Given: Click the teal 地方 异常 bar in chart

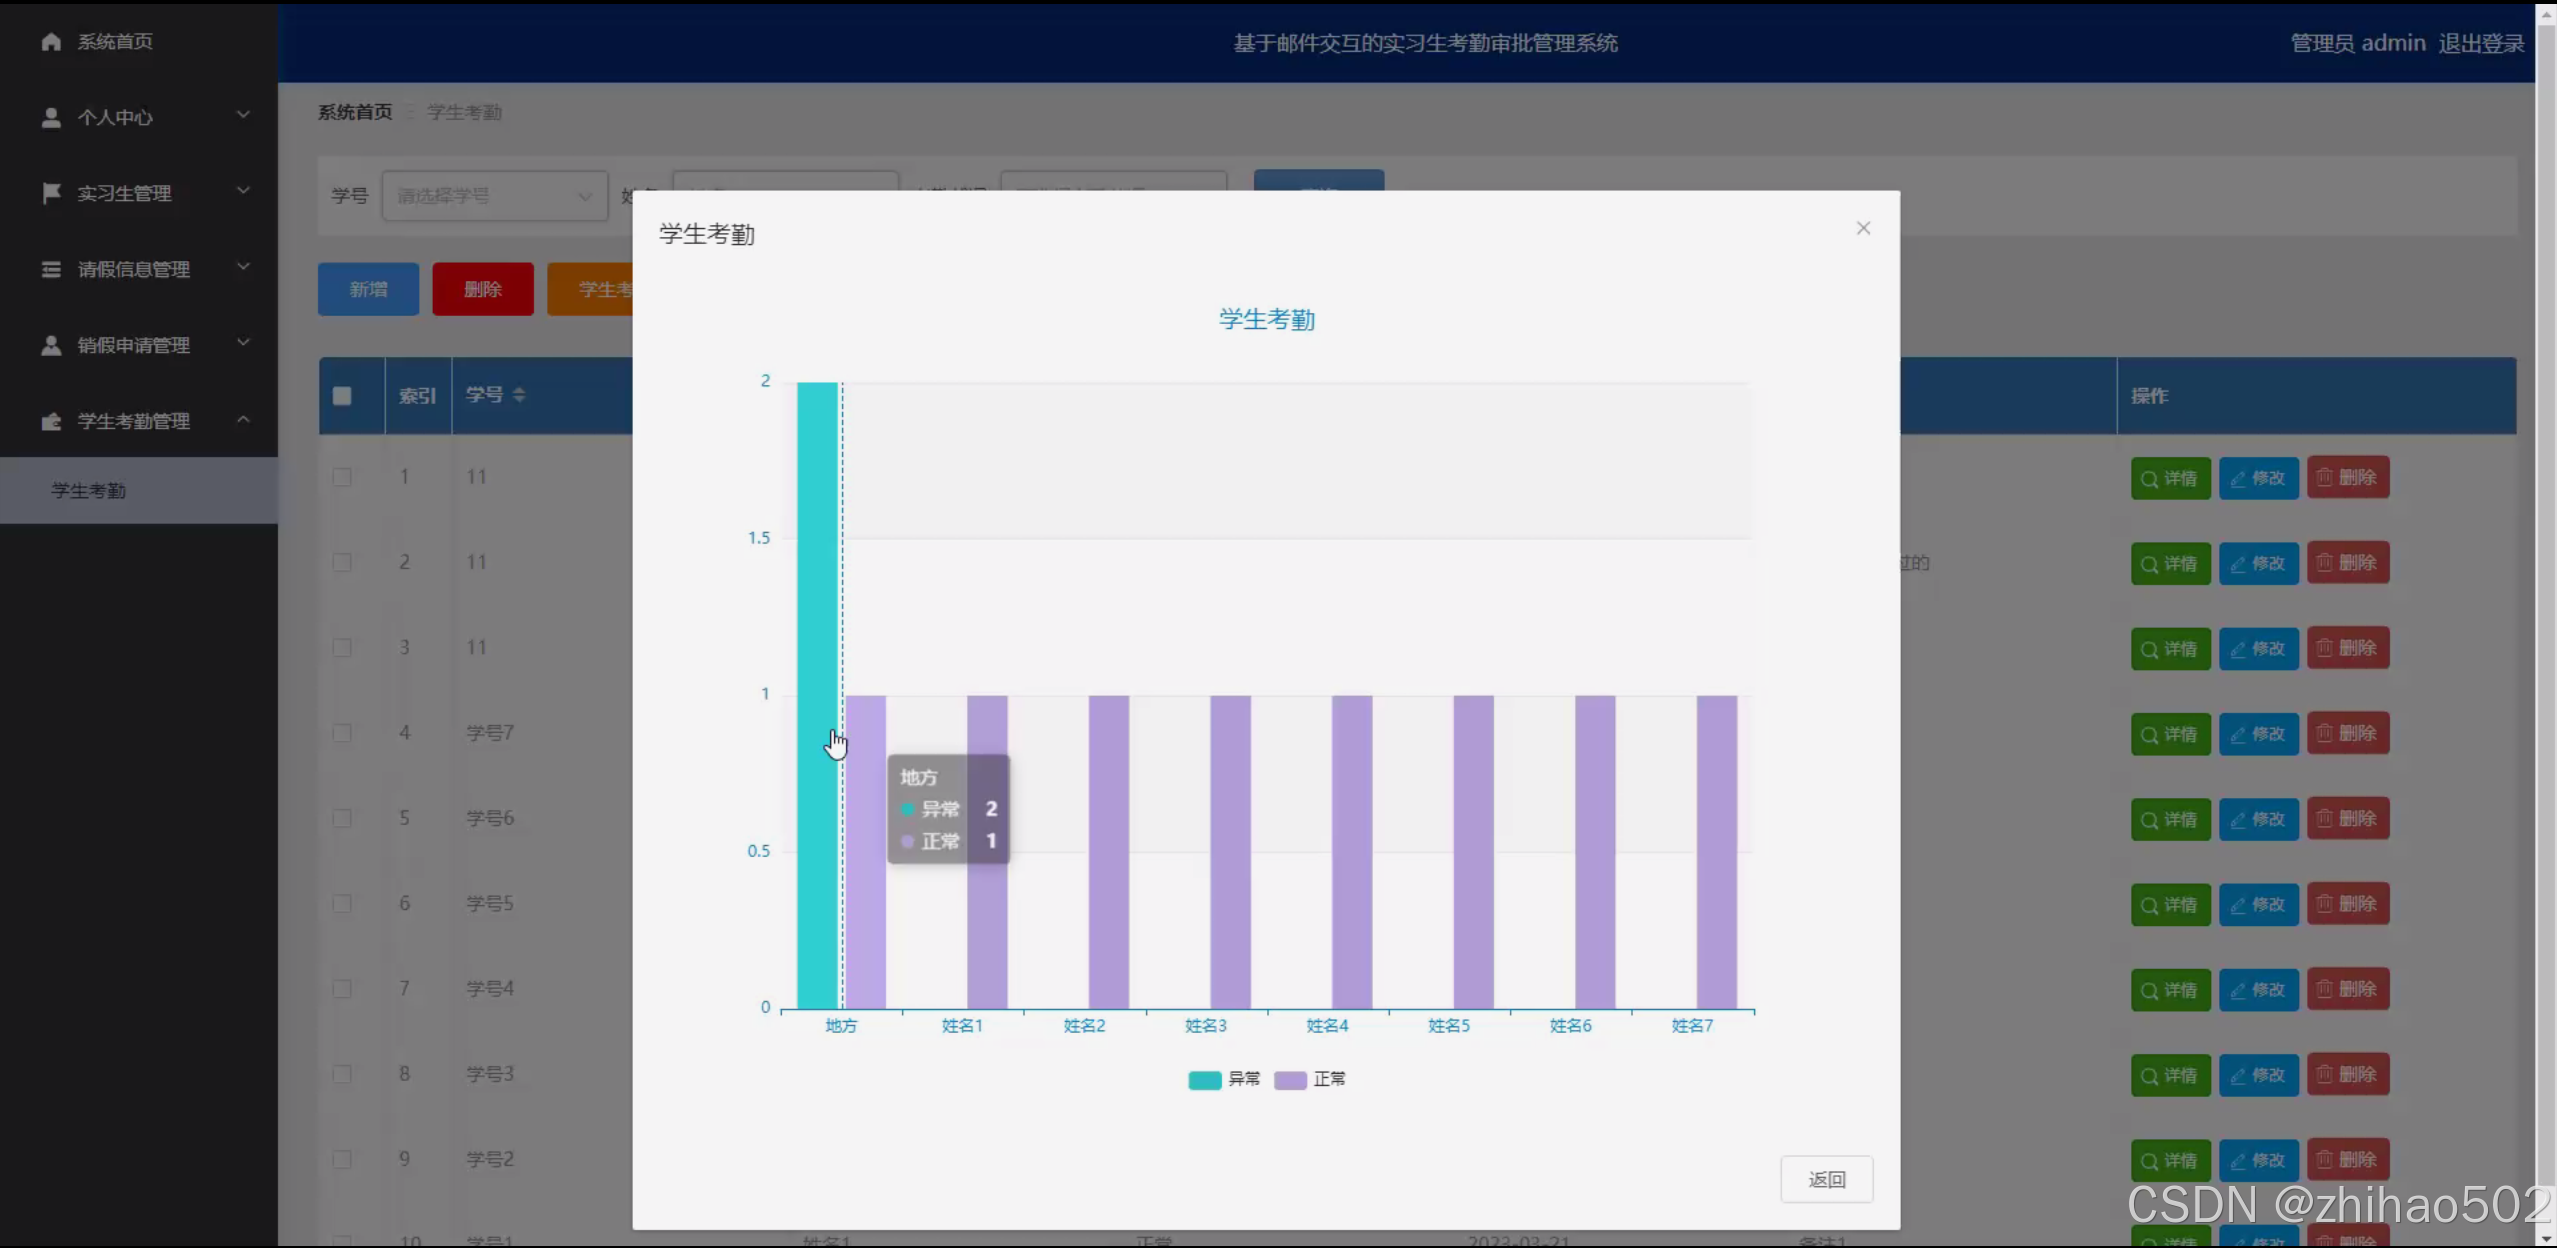Looking at the screenshot, I should tap(817, 600).
